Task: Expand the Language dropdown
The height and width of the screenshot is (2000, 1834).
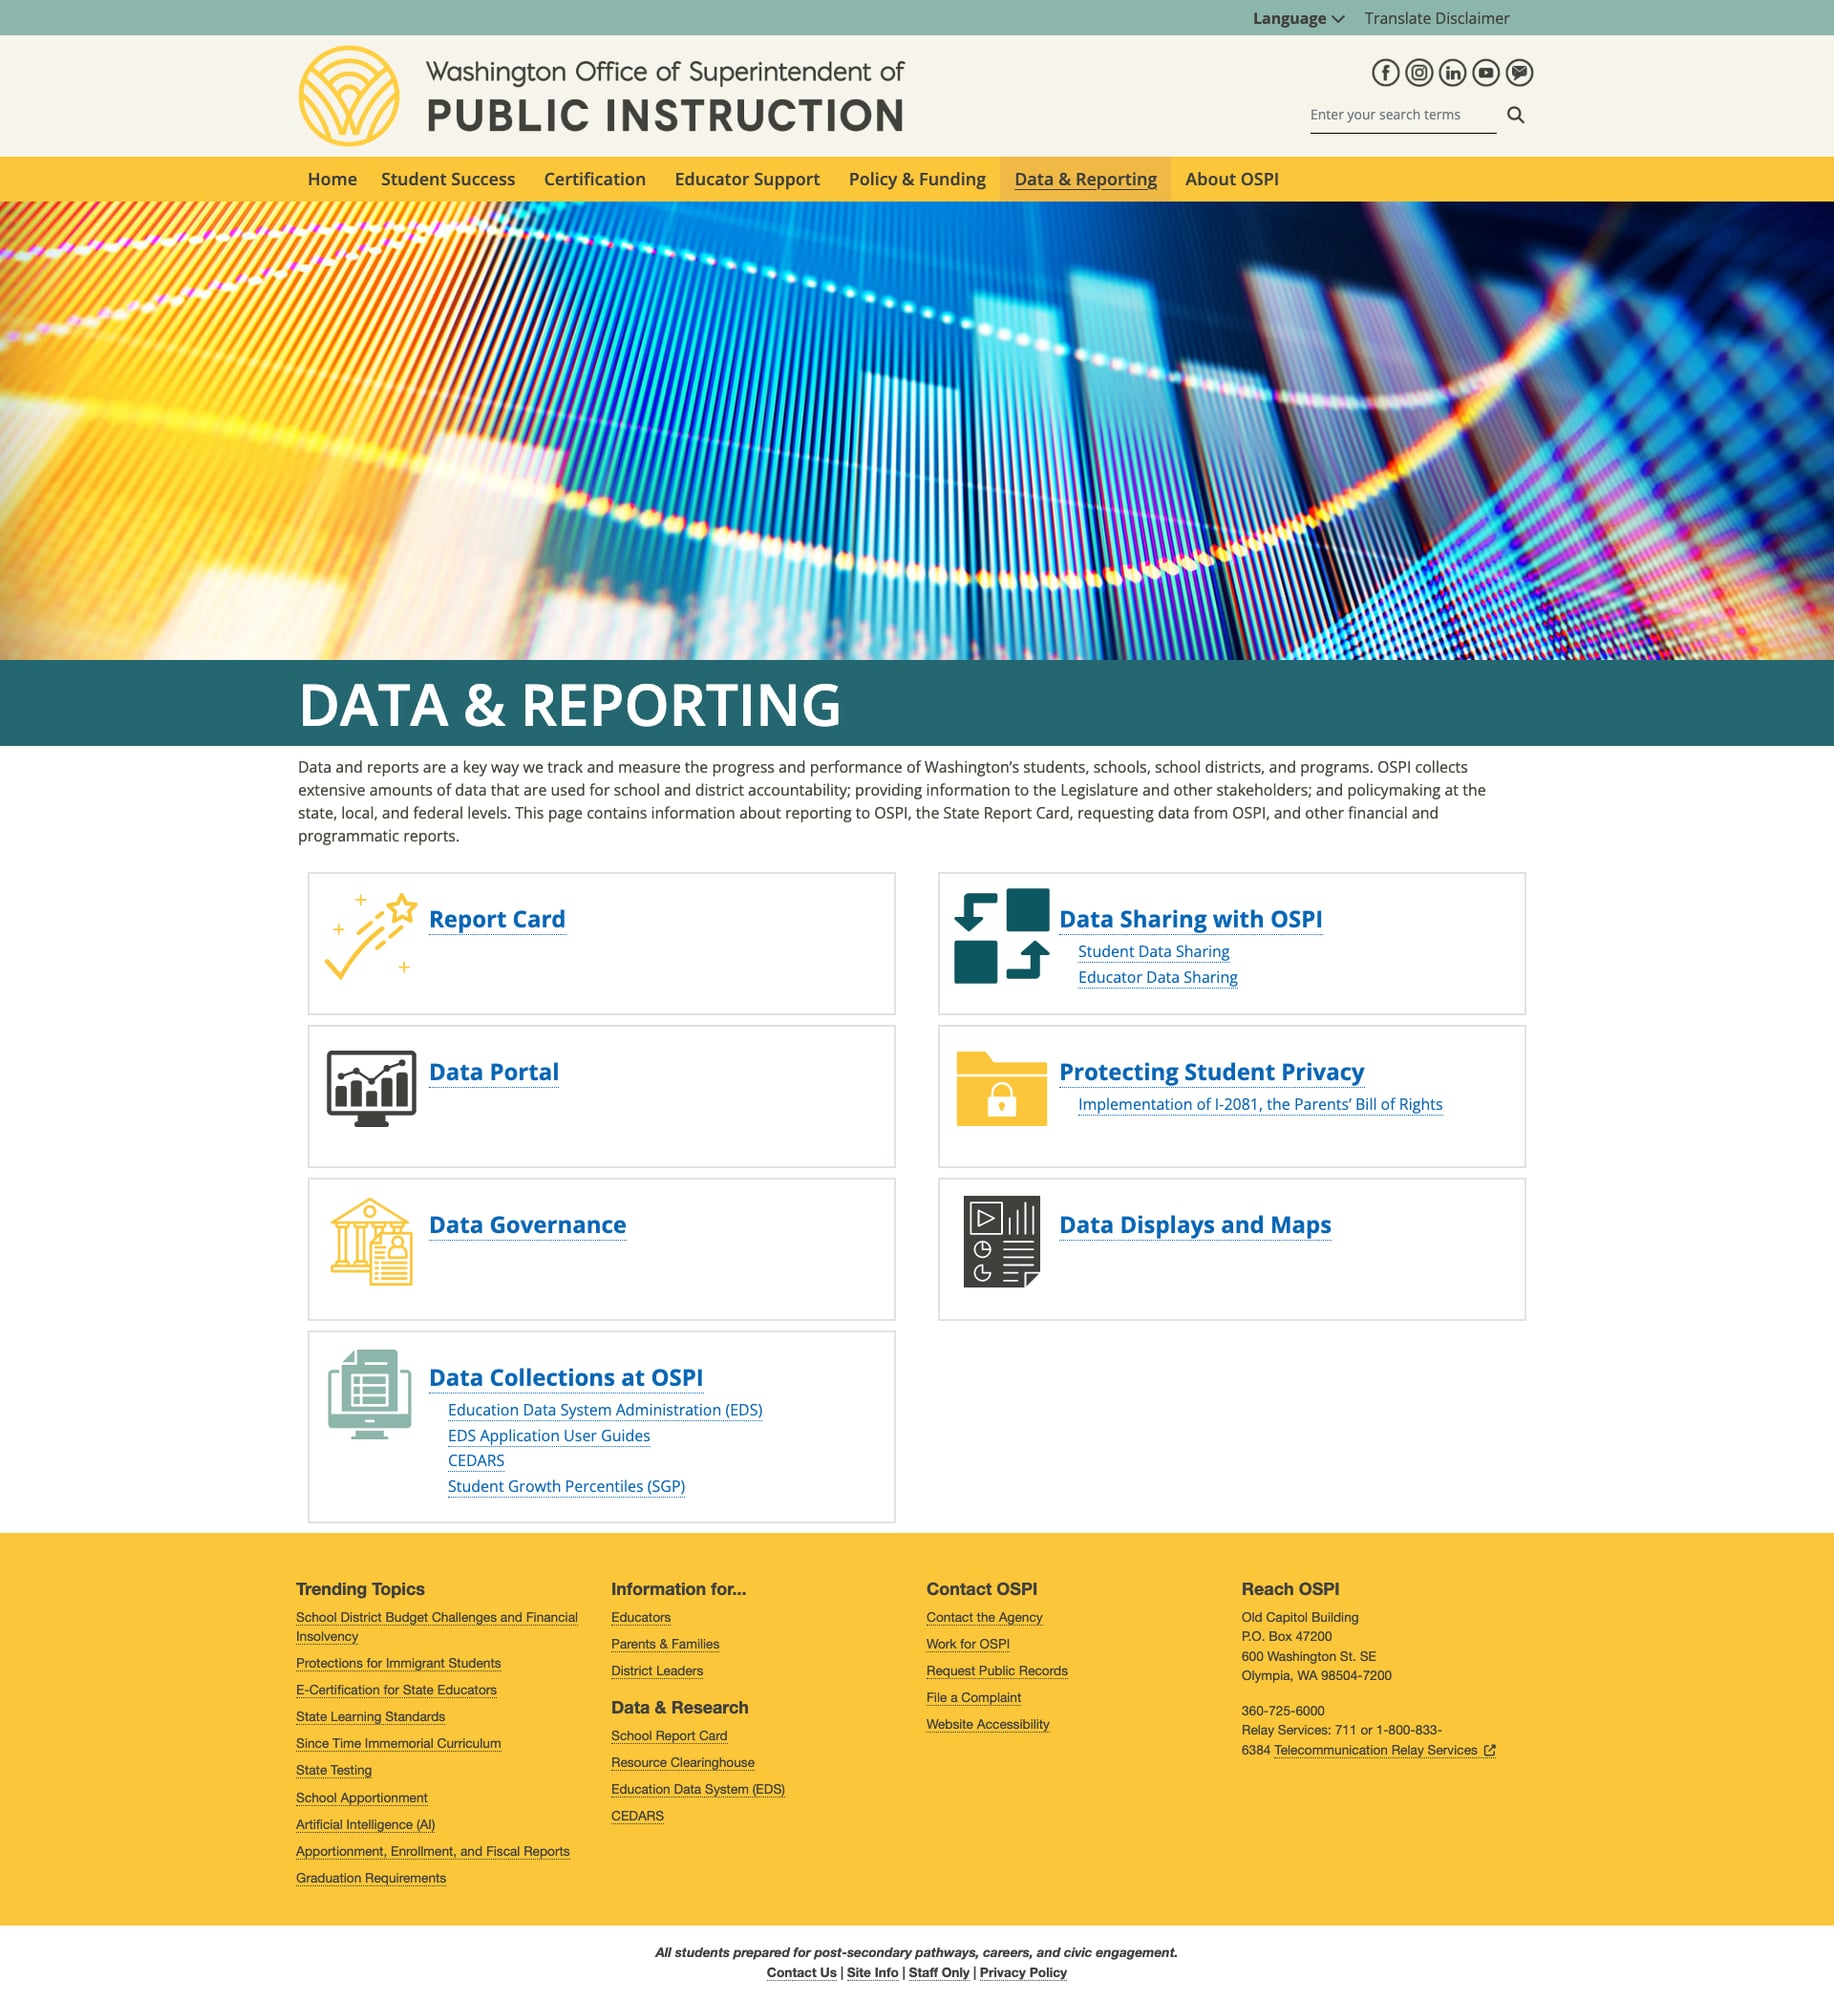Action: [1298, 18]
